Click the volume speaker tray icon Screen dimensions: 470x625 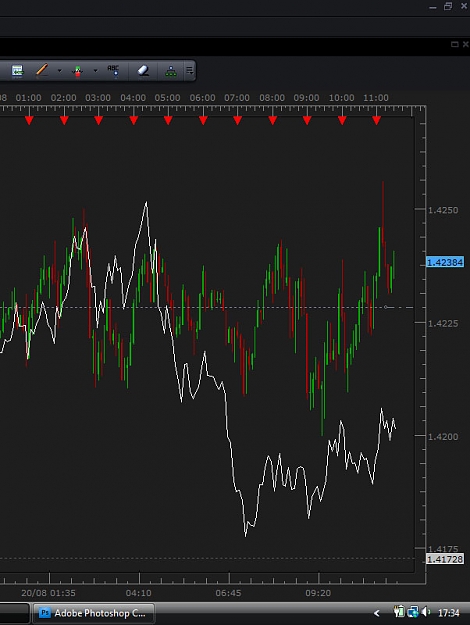click(426, 612)
